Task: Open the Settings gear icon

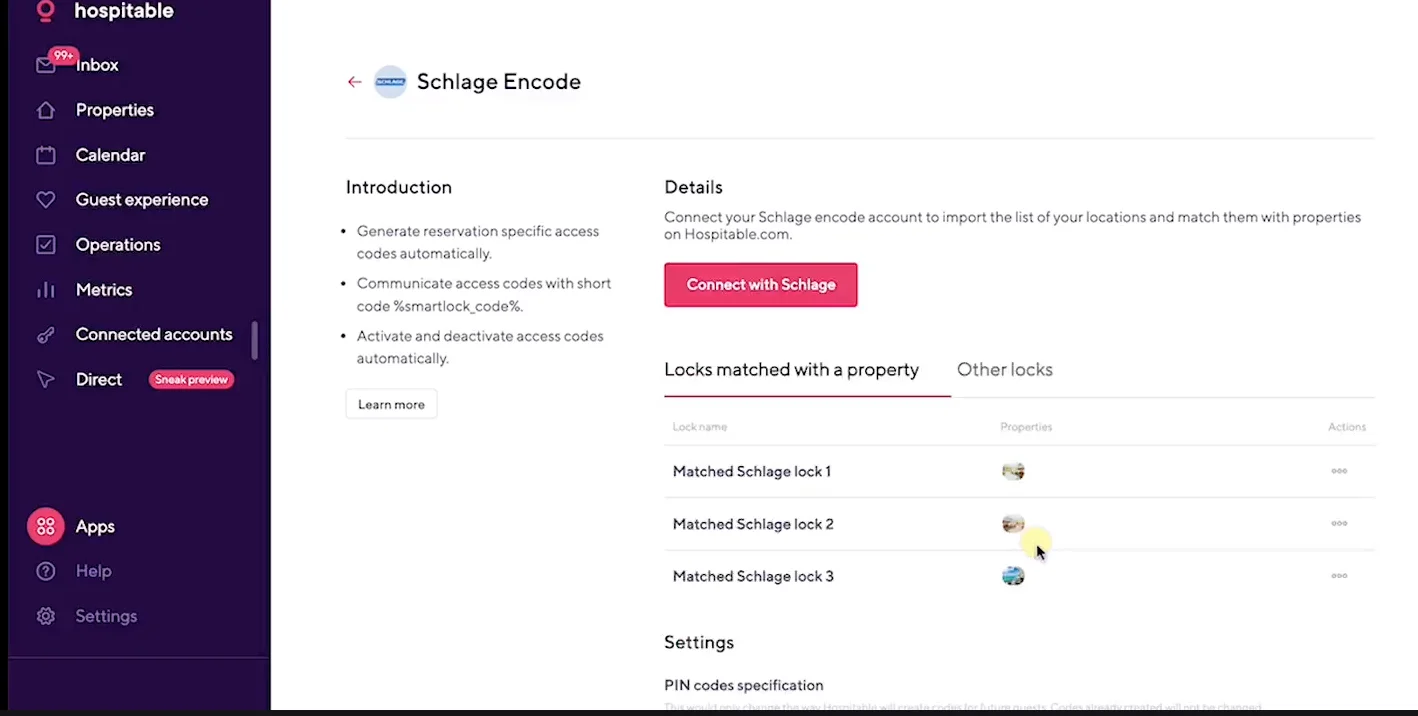Action: 46,616
